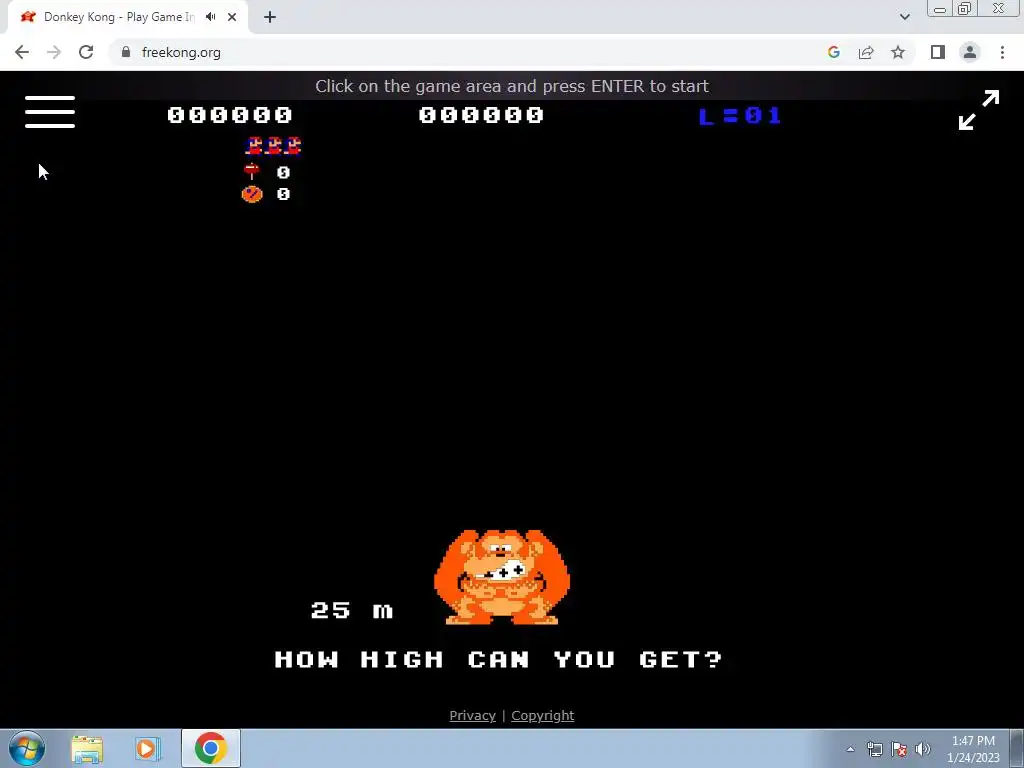Go back to the previous page
This screenshot has height=768, width=1024.
click(x=22, y=52)
